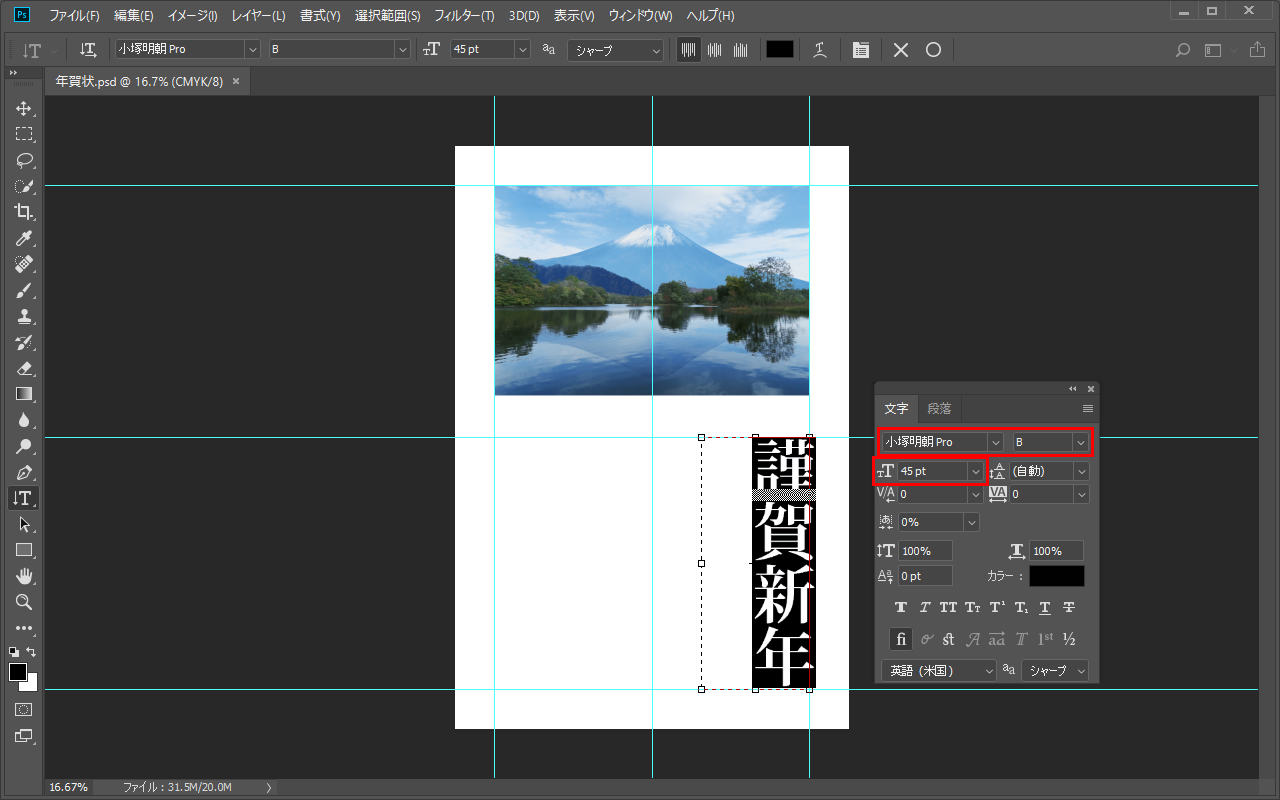Open tsume 0% dropdown
Image resolution: width=1280 pixels, height=800 pixels.
(x=971, y=522)
